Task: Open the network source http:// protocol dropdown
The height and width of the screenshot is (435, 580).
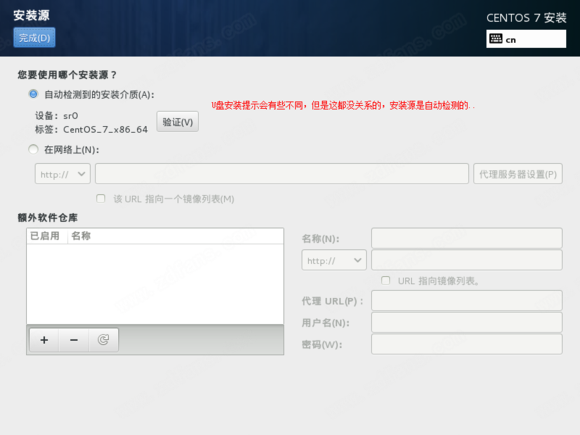Action: click(63, 174)
